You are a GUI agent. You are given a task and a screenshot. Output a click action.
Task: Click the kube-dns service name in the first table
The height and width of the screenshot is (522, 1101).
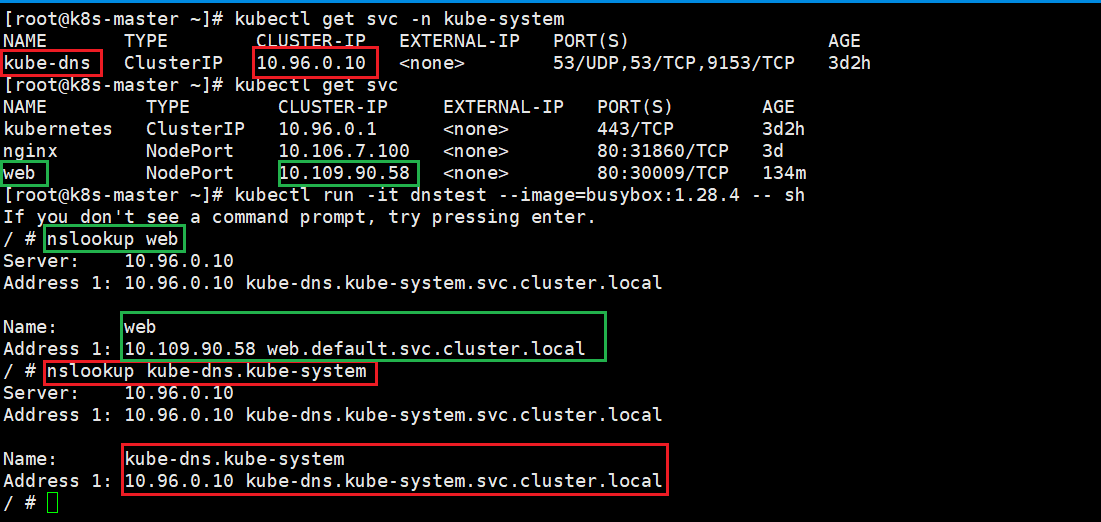(52, 63)
